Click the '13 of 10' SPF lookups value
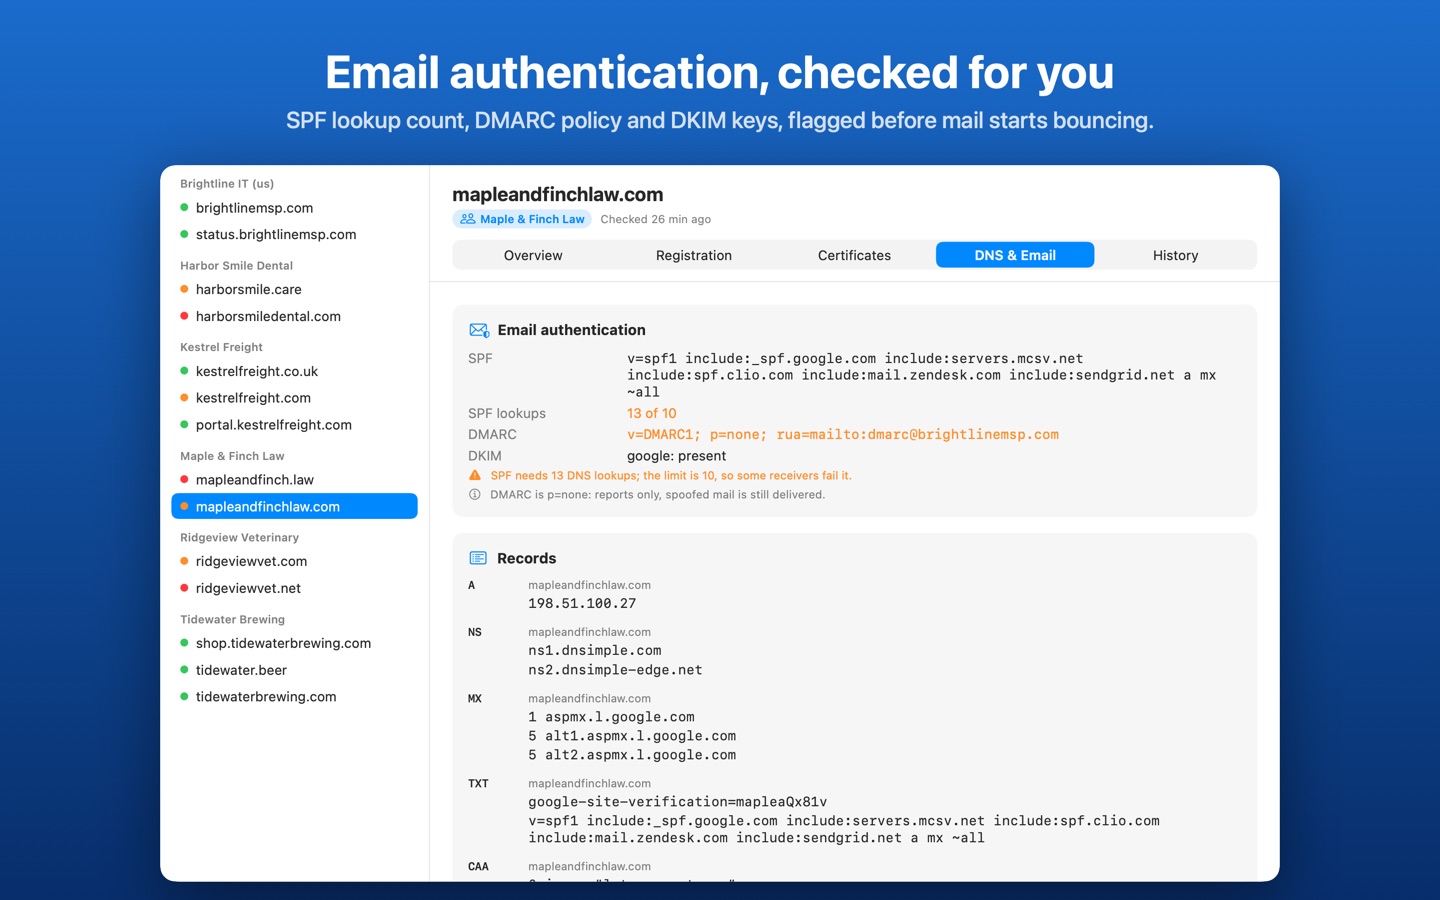 click(x=652, y=413)
